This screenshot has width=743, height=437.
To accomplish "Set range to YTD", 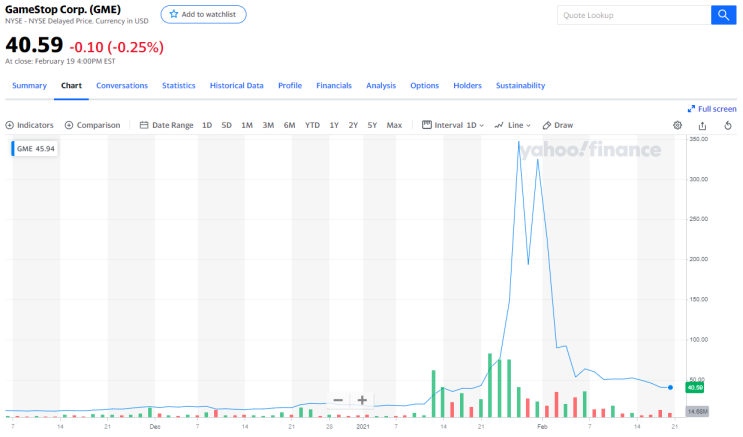I will (312, 125).
